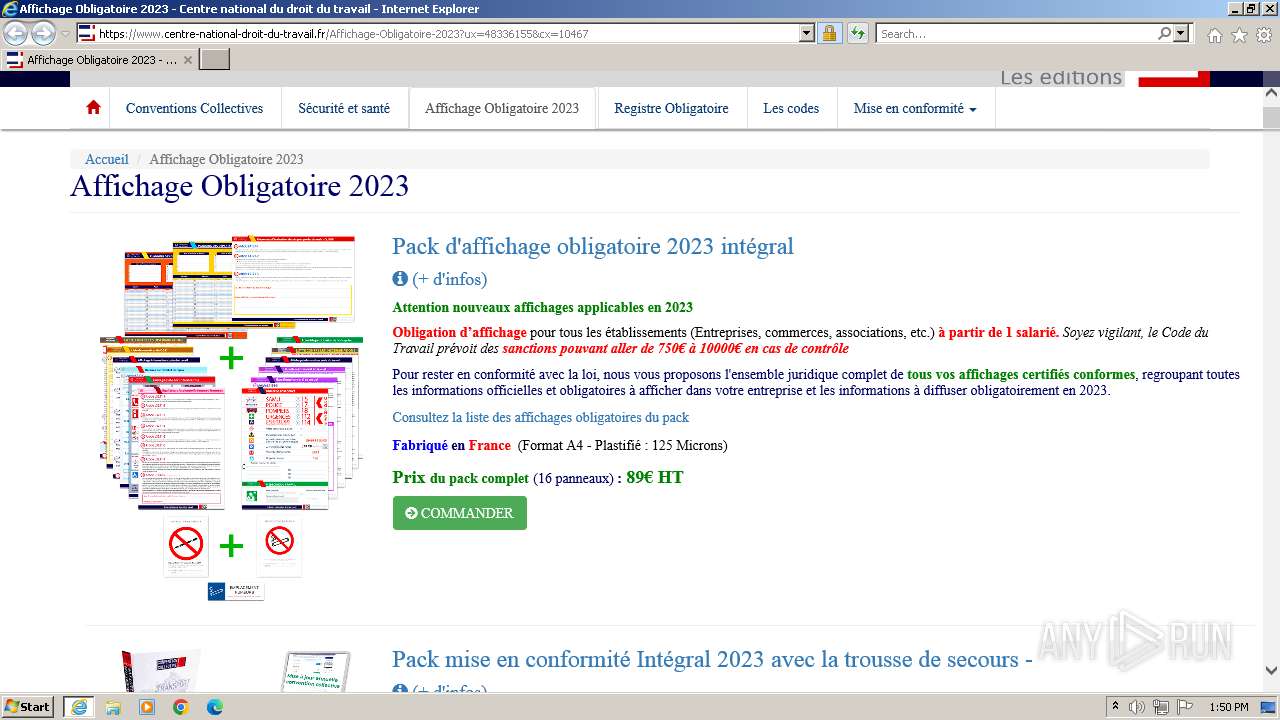Click the no-smoking signs image
Image resolution: width=1280 pixels, height=720 pixels.
click(x=232, y=547)
